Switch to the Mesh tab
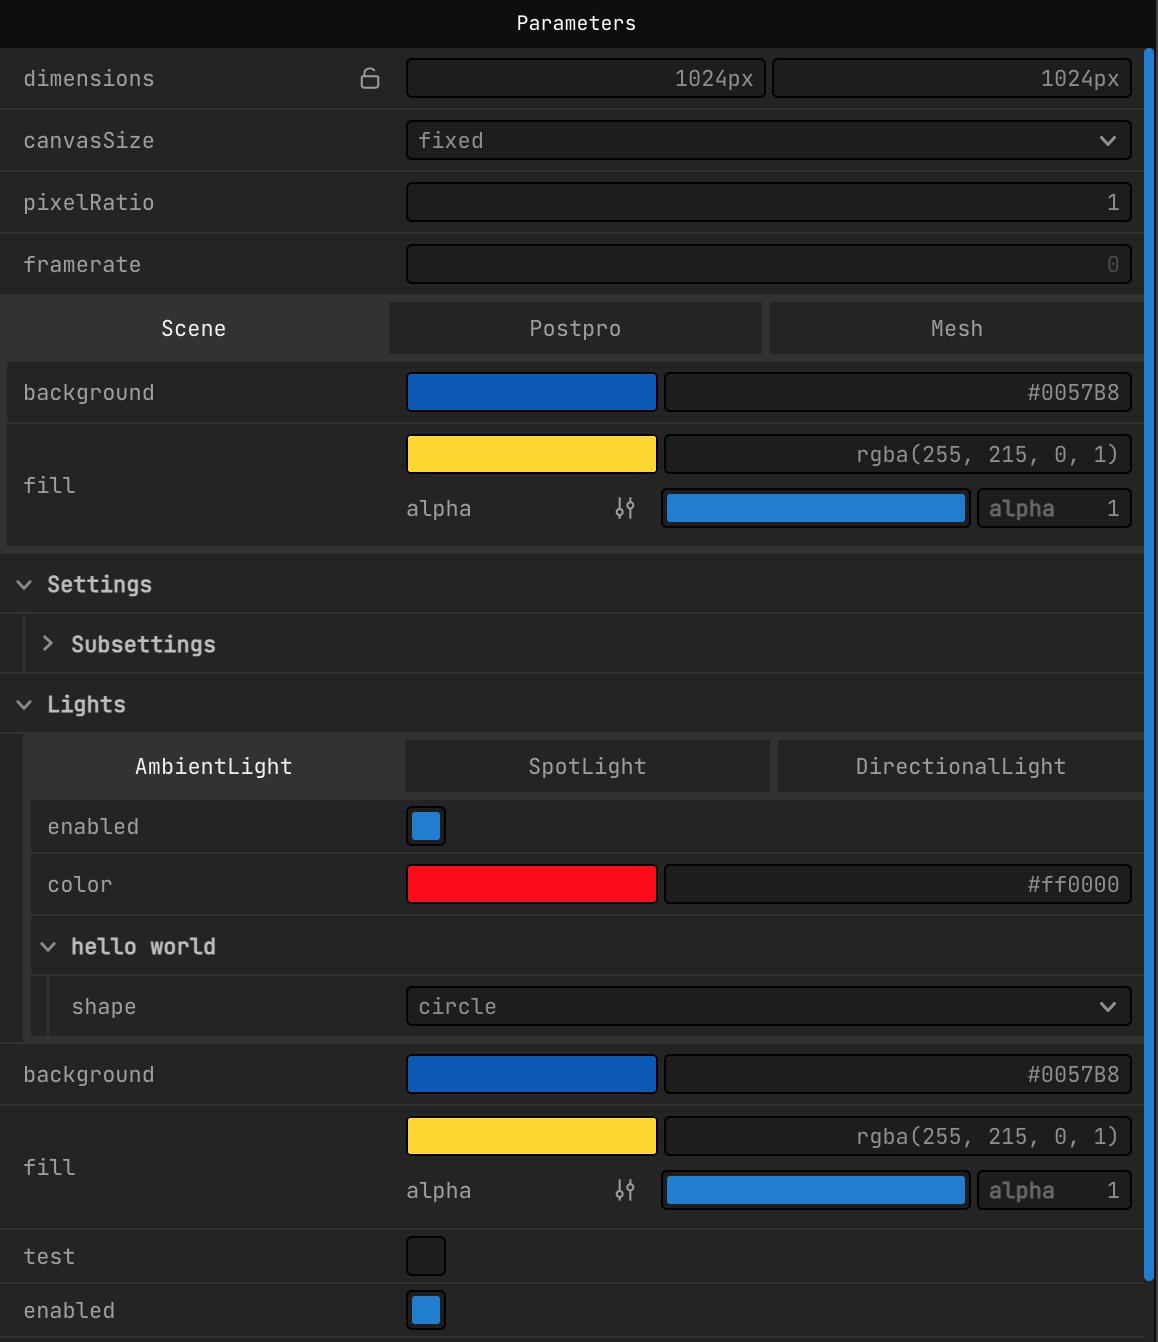This screenshot has width=1158, height=1342. pyautogui.click(x=956, y=328)
